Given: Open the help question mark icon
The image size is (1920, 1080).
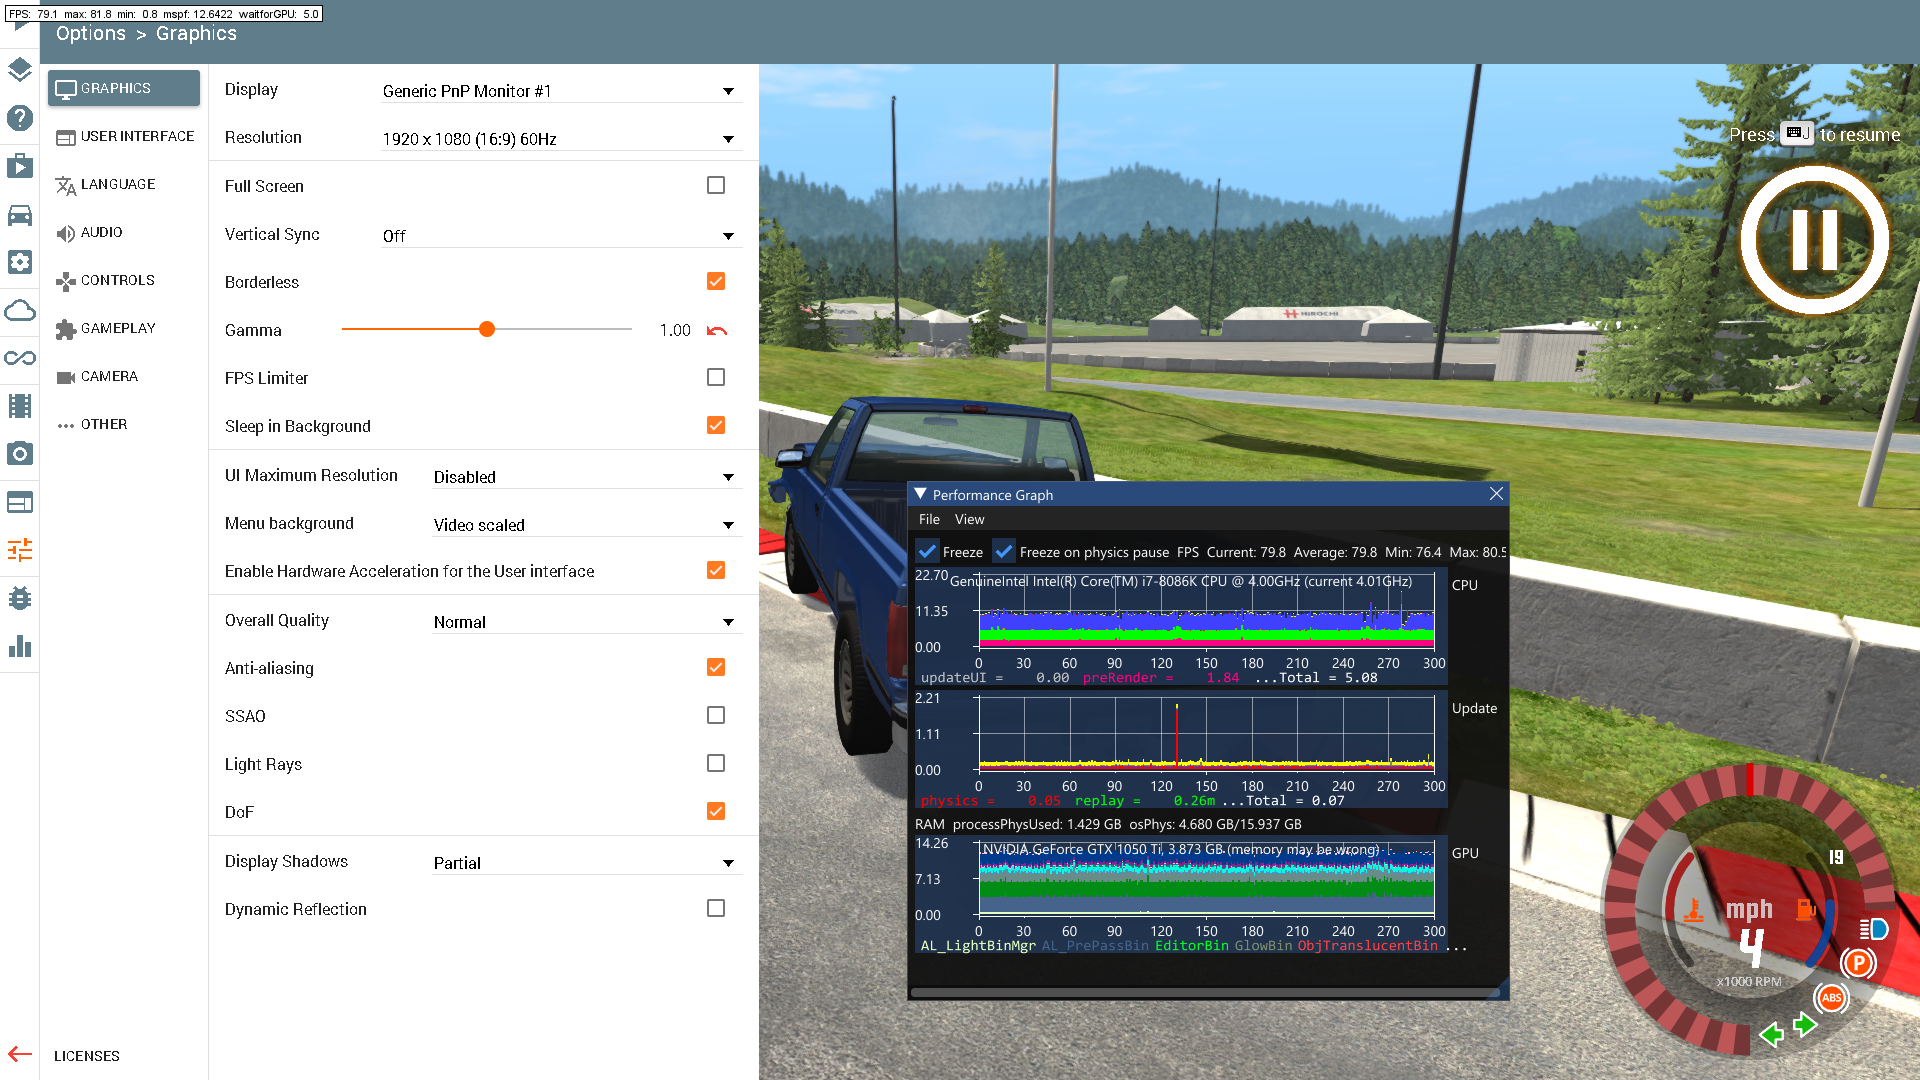Looking at the screenshot, I should click(x=20, y=118).
